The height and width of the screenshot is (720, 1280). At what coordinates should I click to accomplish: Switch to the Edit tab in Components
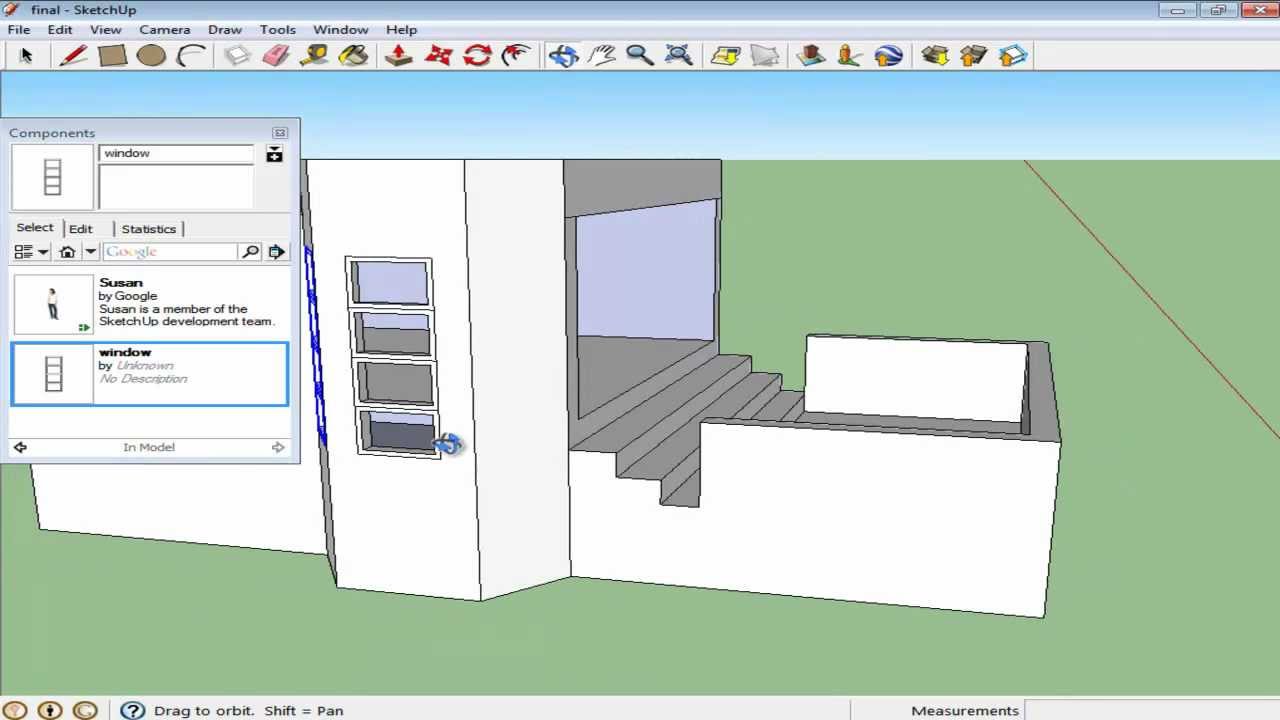[81, 229]
